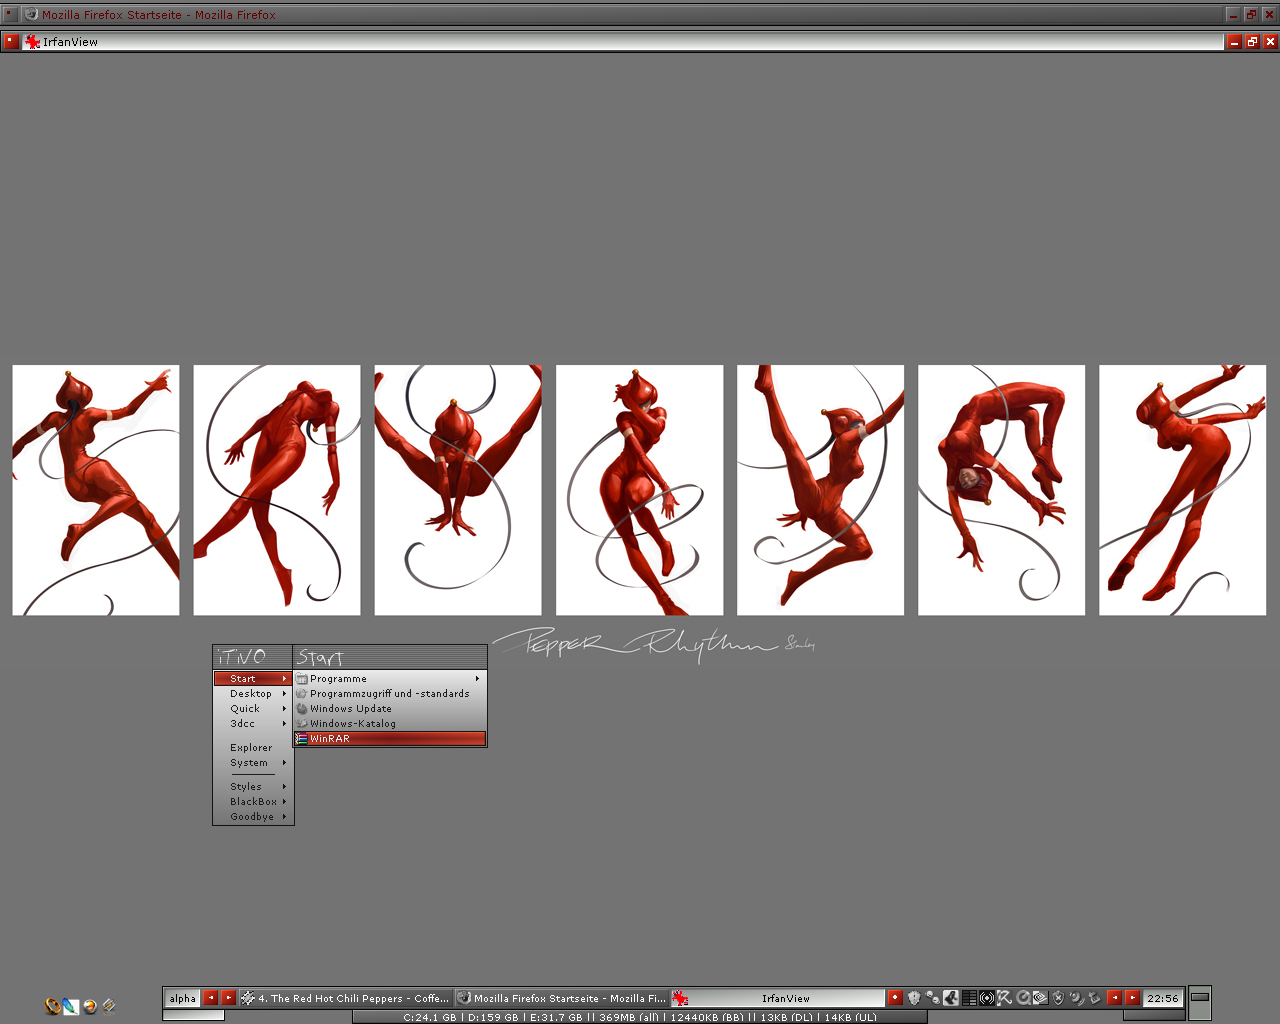Click the small button left of Firefox title
Image resolution: width=1280 pixels, height=1024 pixels.
coord(10,14)
